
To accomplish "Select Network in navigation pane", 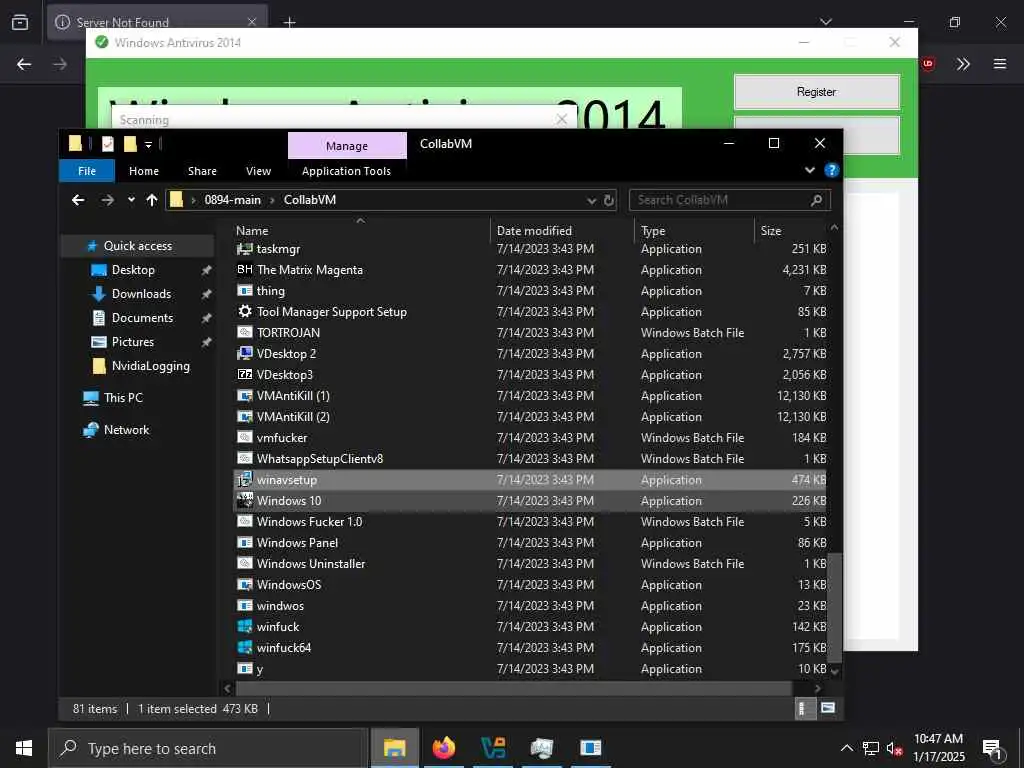I will pos(116,430).
